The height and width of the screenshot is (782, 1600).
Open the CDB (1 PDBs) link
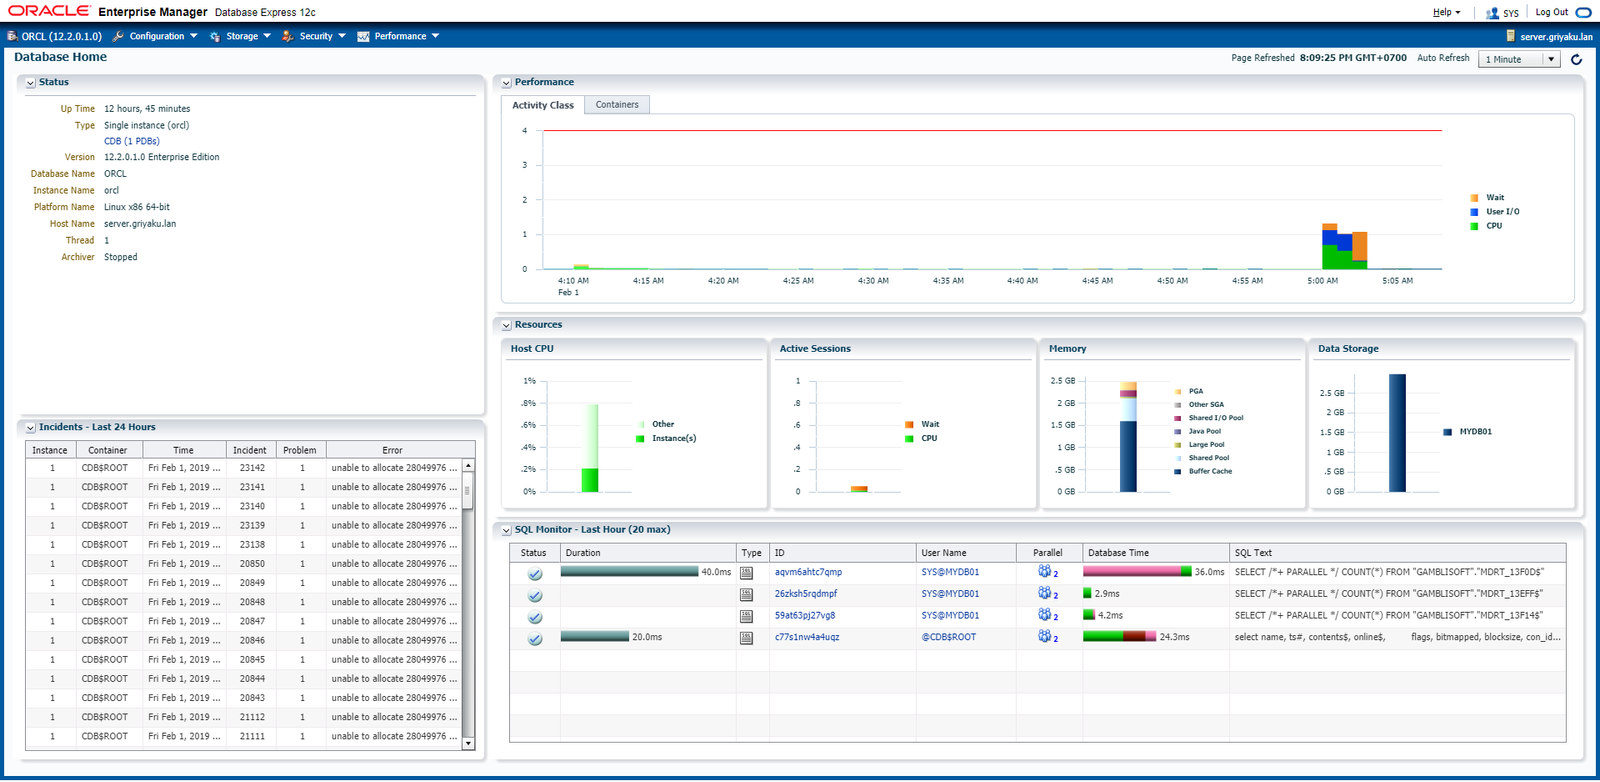(132, 141)
